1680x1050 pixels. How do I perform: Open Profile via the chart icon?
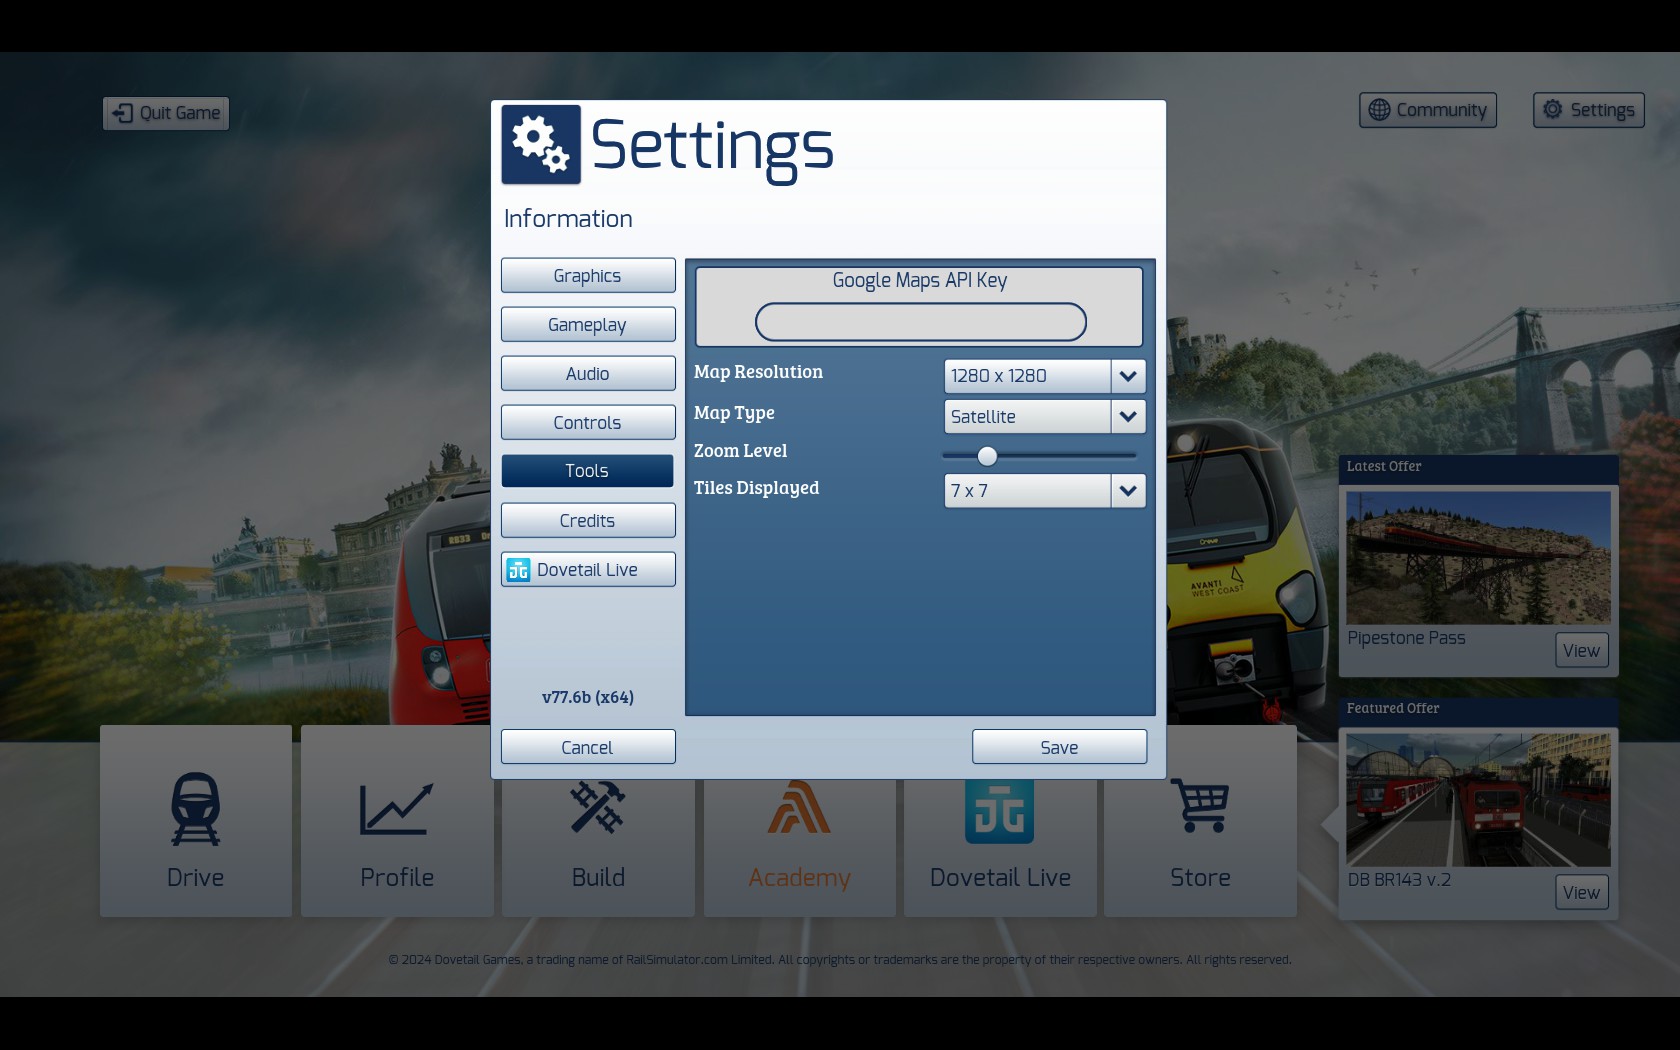397,808
